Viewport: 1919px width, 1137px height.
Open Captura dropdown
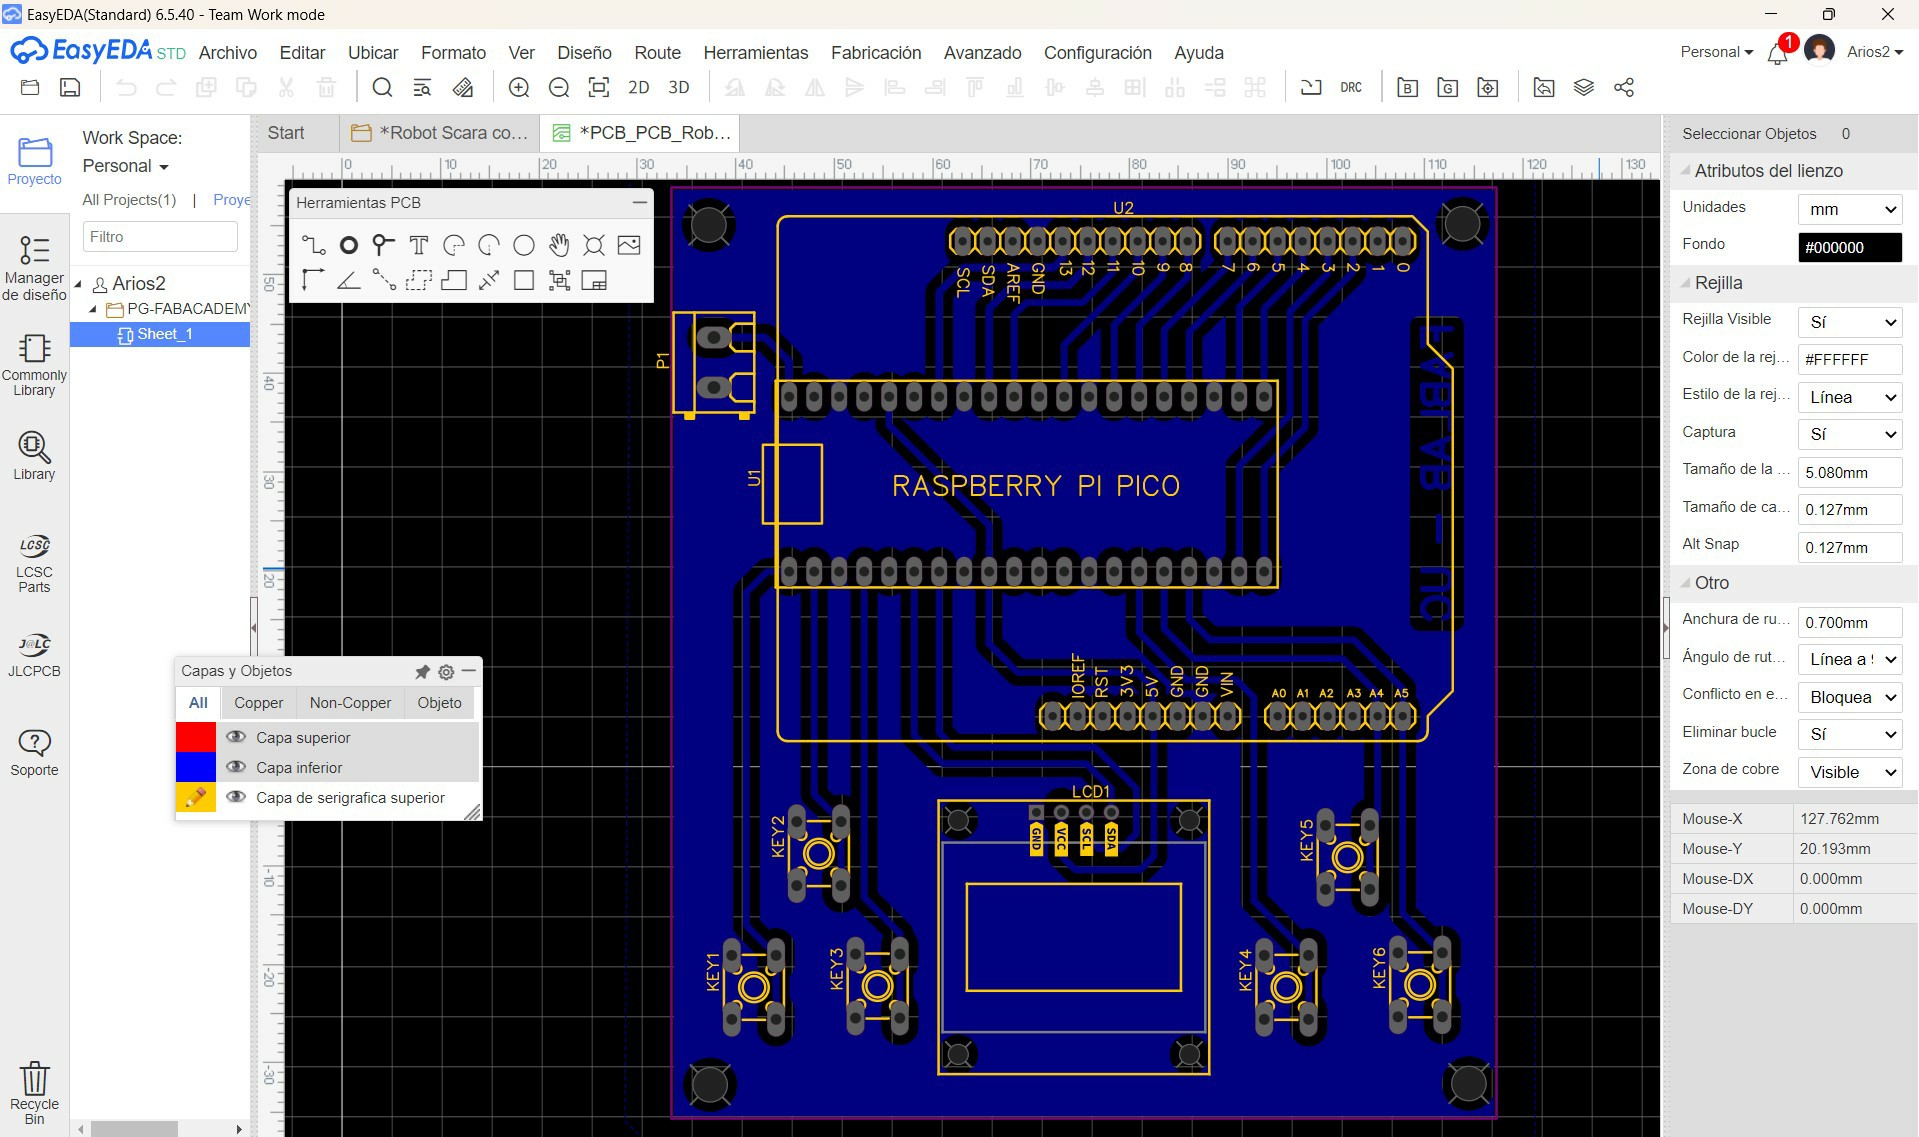coord(1850,434)
